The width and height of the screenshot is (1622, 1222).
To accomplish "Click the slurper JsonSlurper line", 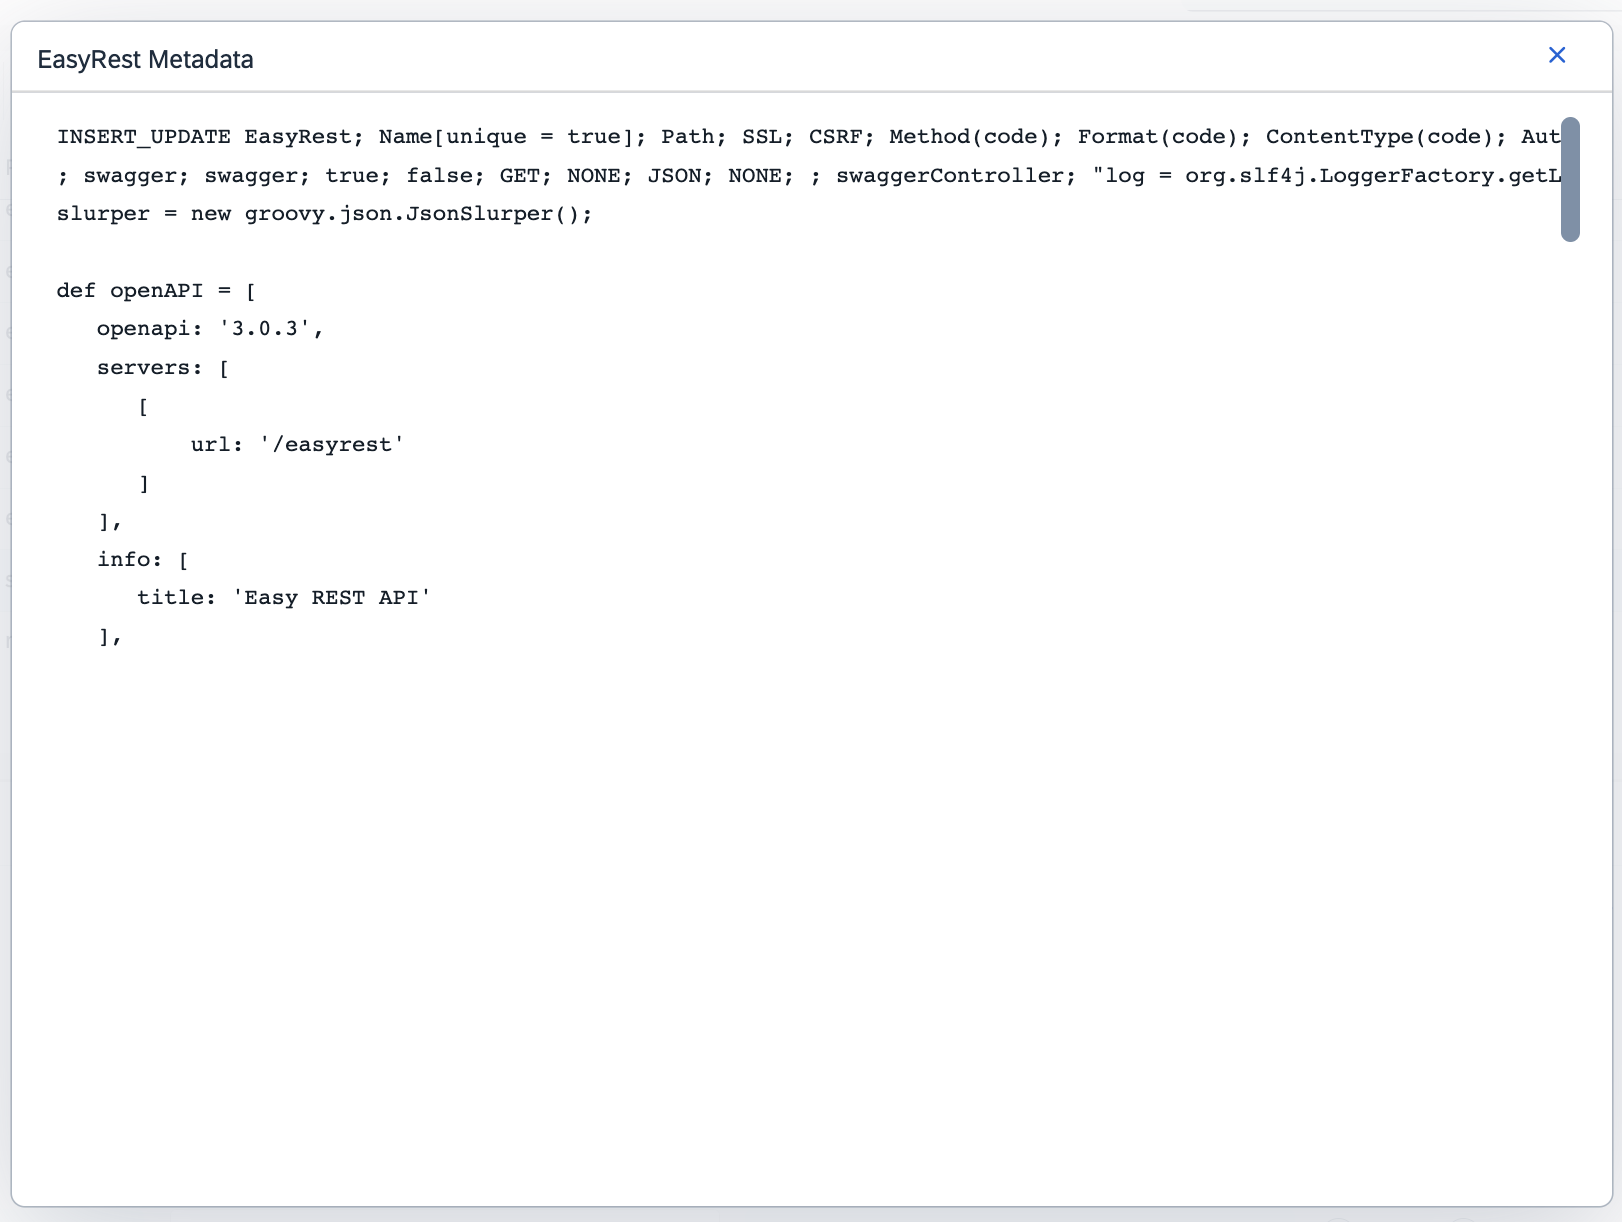I will [x=324, y=214].
